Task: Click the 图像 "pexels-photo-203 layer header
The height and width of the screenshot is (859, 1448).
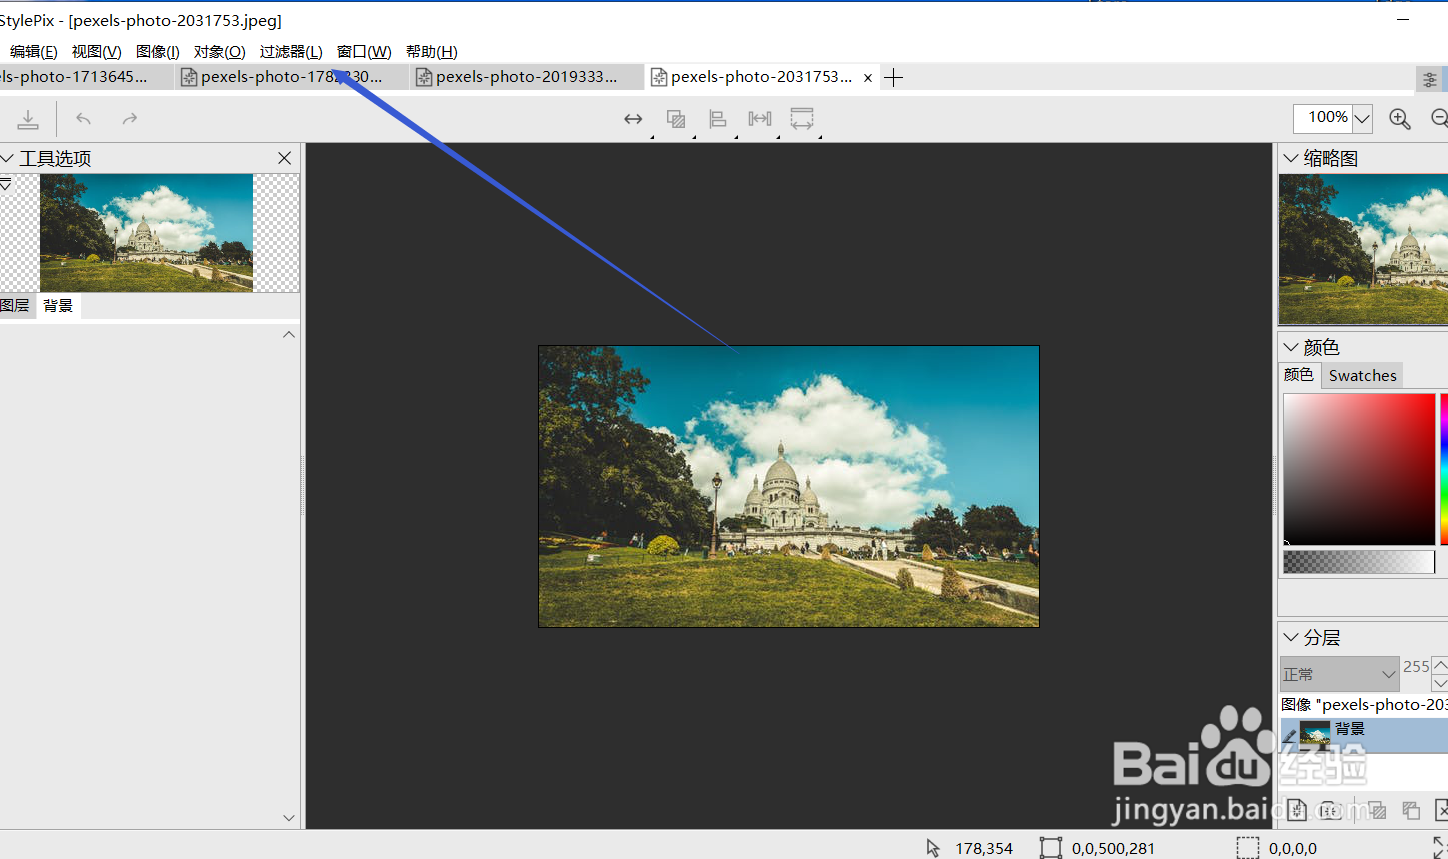Action: pyautogui.click(x=1364, y=705)
